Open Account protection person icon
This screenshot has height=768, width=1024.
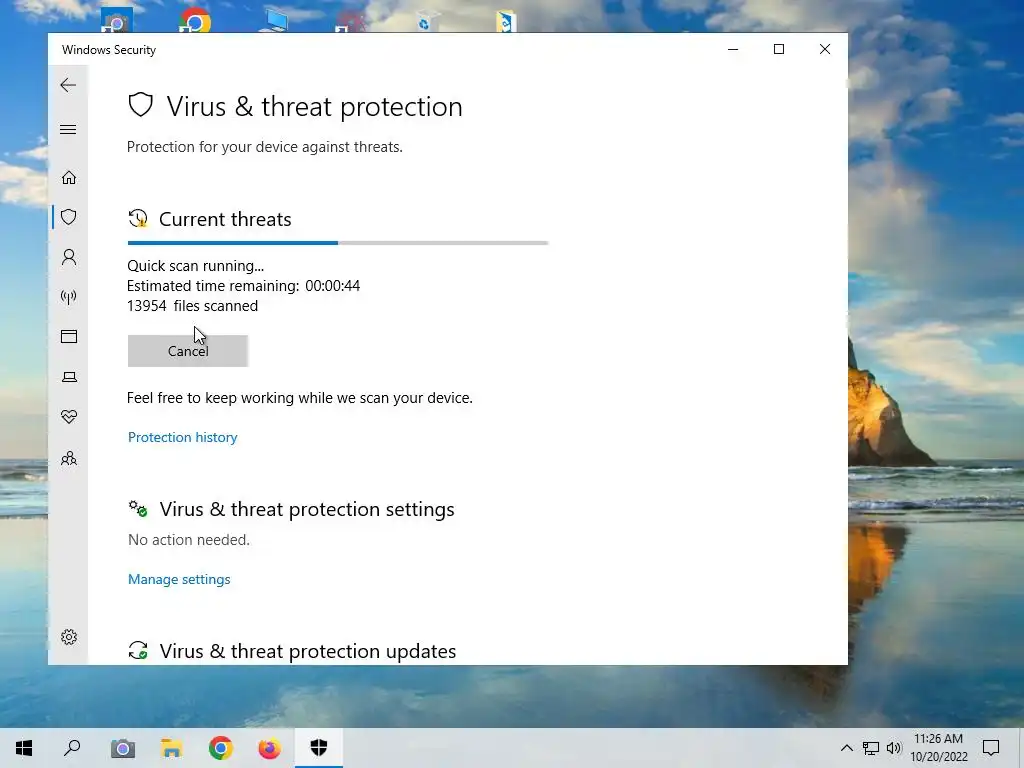click(69, 257)
